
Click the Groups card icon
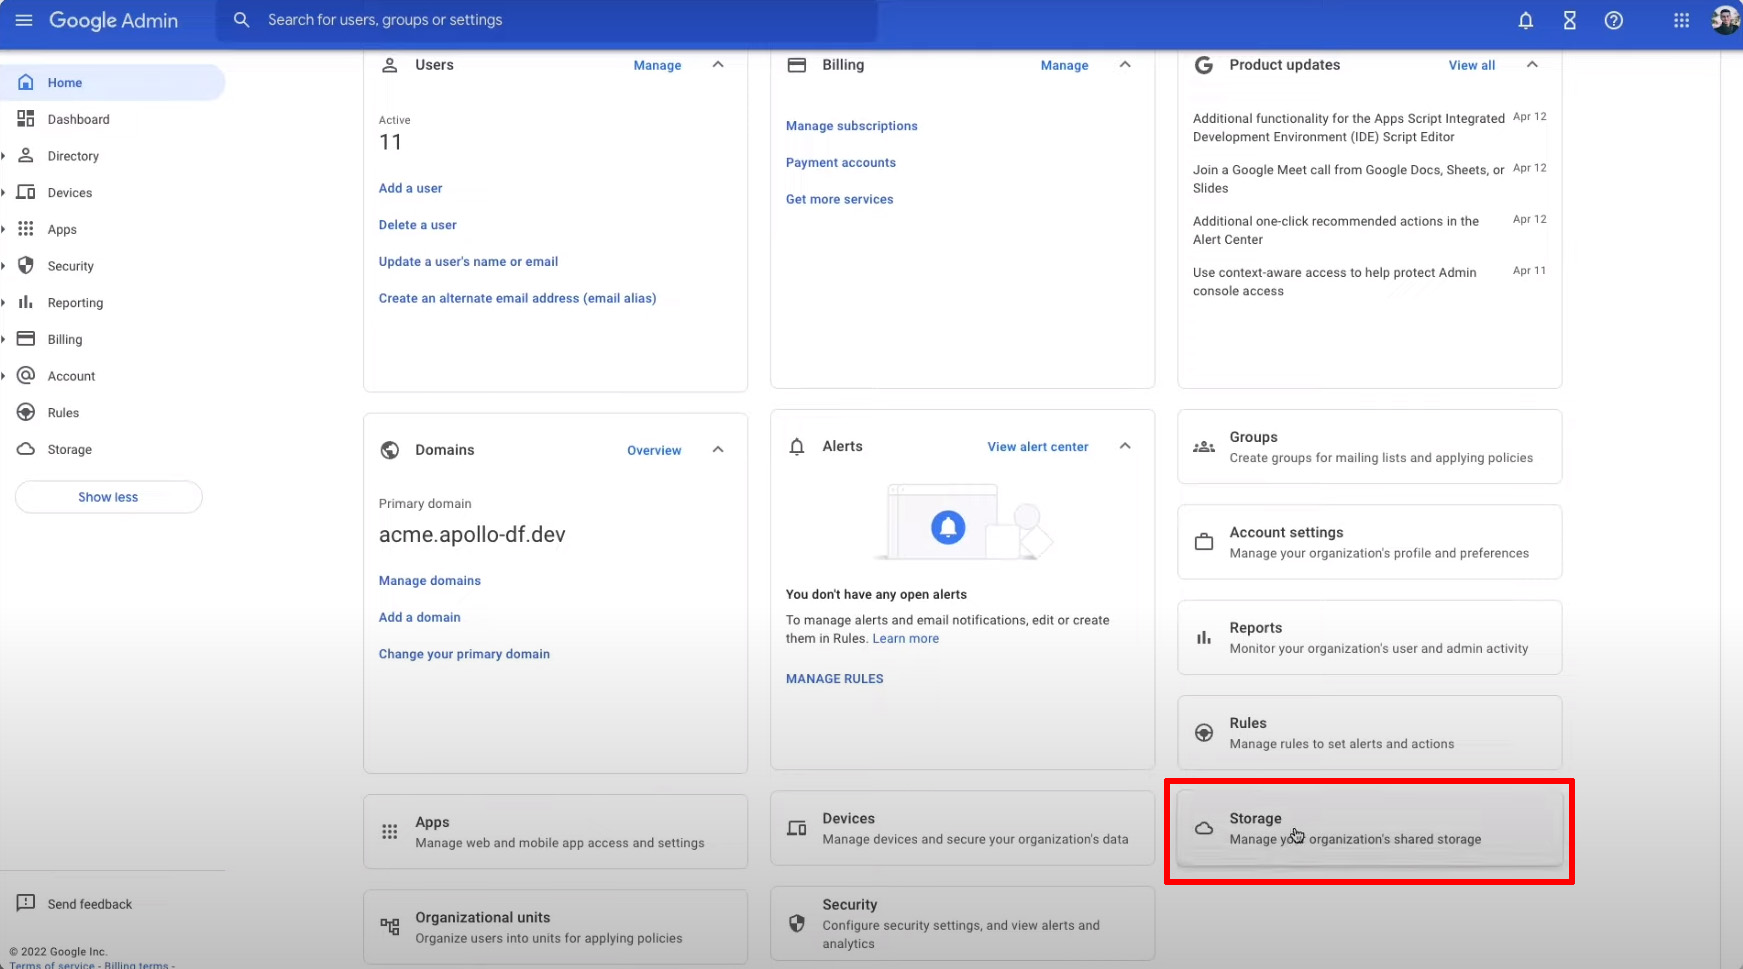[1204, 447]
